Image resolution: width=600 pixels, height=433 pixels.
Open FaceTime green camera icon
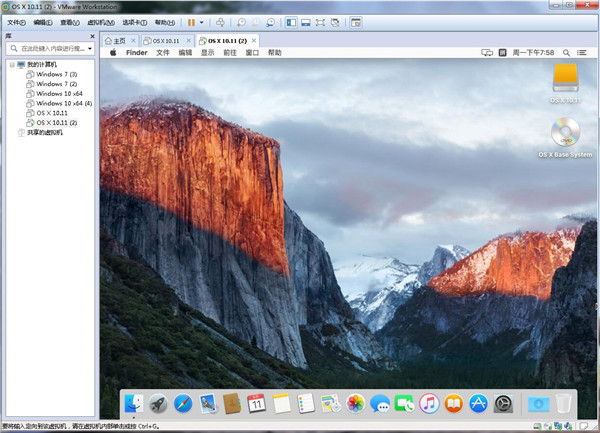point(404,404)
